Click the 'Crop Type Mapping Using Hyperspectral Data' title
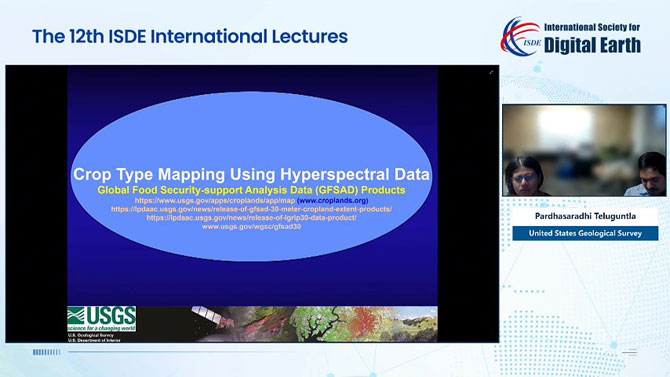670x377 pixels. click(x=251, y=174)
